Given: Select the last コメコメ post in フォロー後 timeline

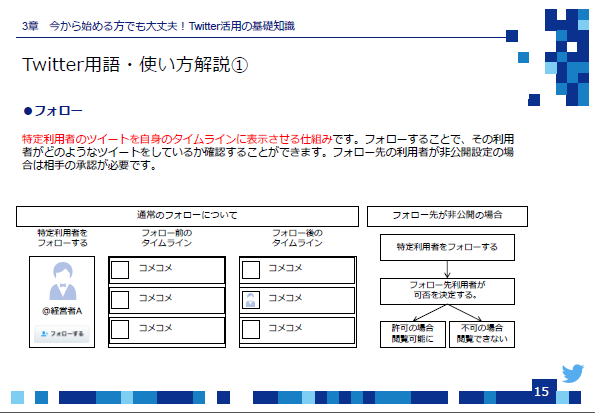Looking at the screenshot, I should [297, 330].
